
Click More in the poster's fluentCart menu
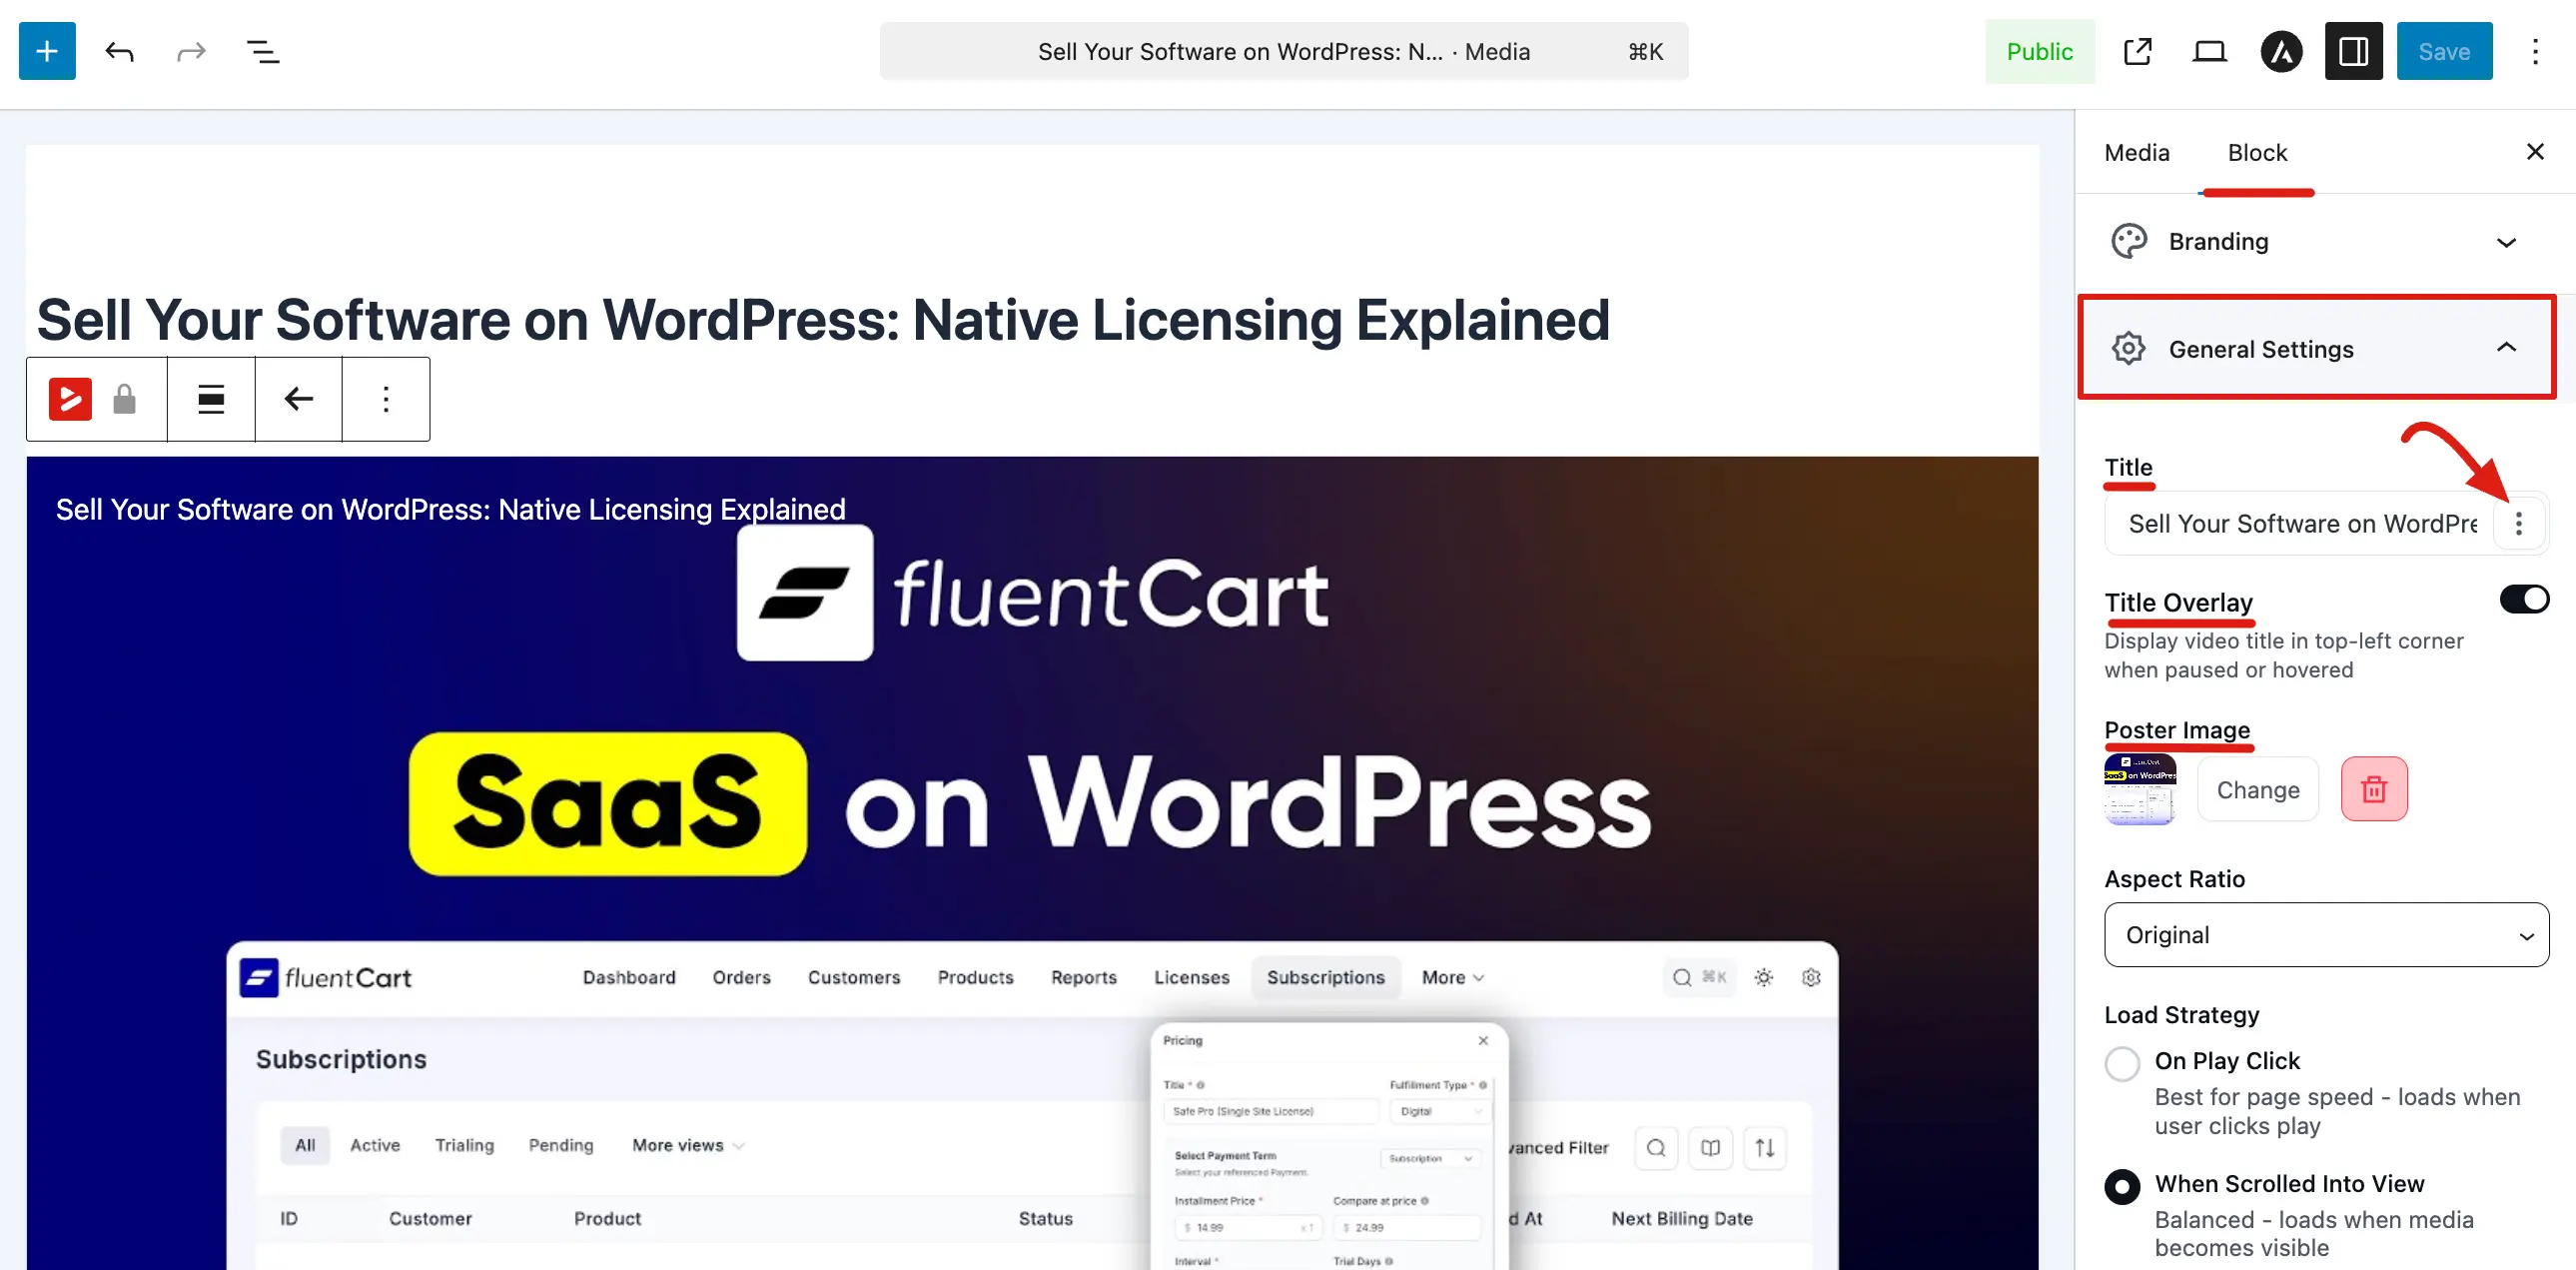pos(1453,977)
